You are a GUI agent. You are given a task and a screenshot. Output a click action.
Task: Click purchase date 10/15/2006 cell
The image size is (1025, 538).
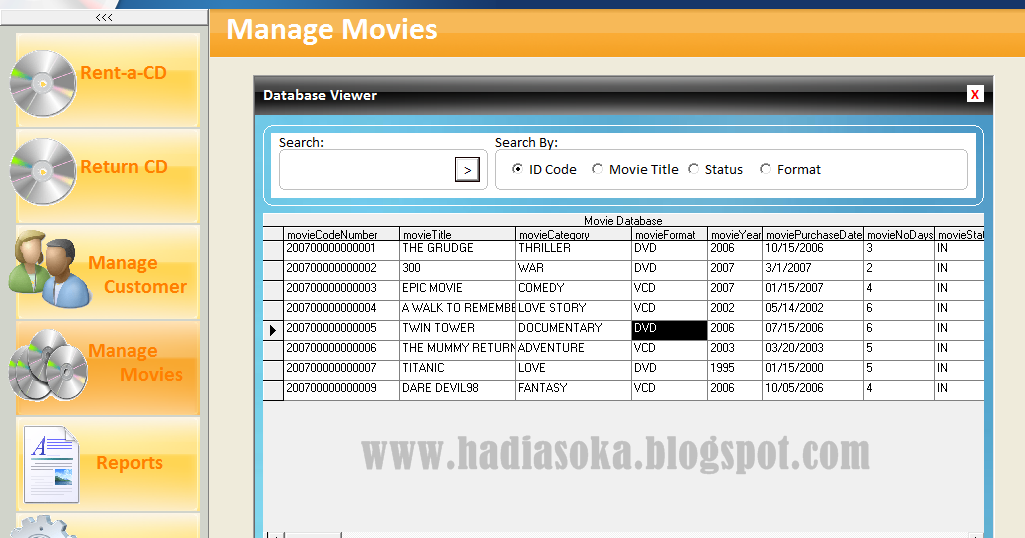coord(813,250)
